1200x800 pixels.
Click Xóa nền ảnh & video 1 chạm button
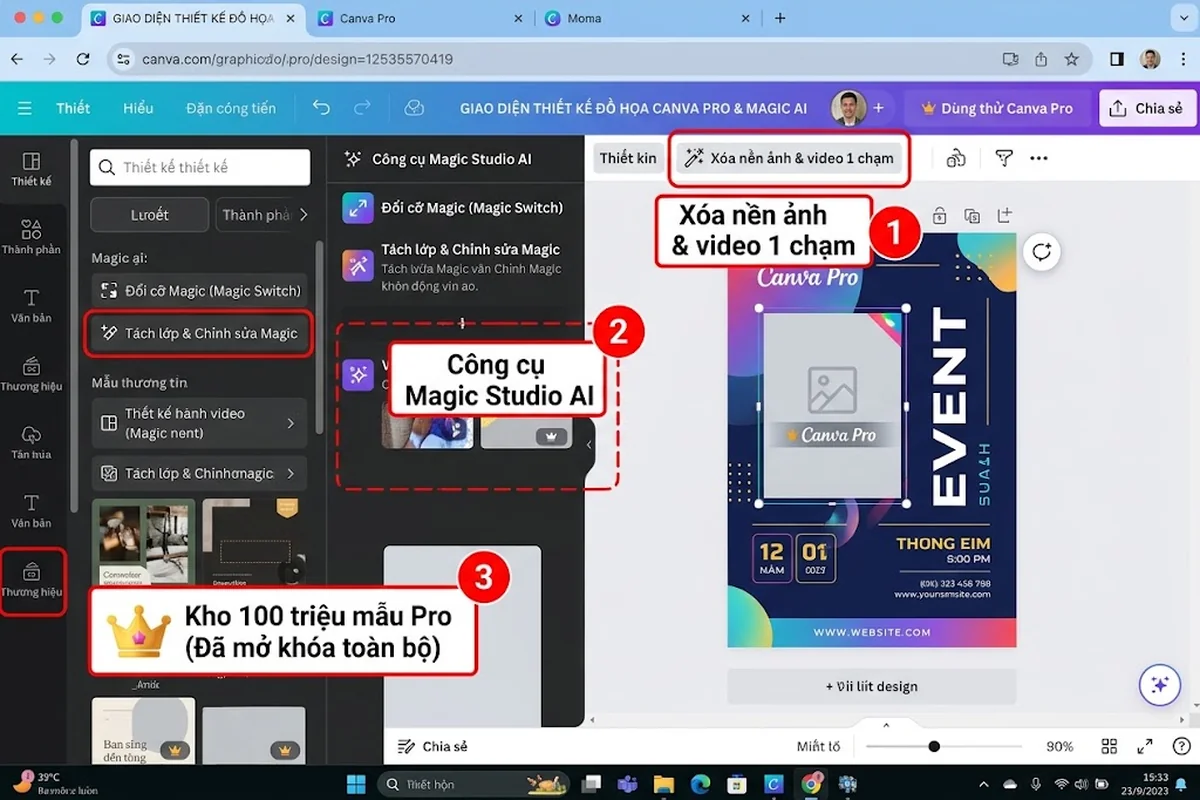click(x=789, y=158)
